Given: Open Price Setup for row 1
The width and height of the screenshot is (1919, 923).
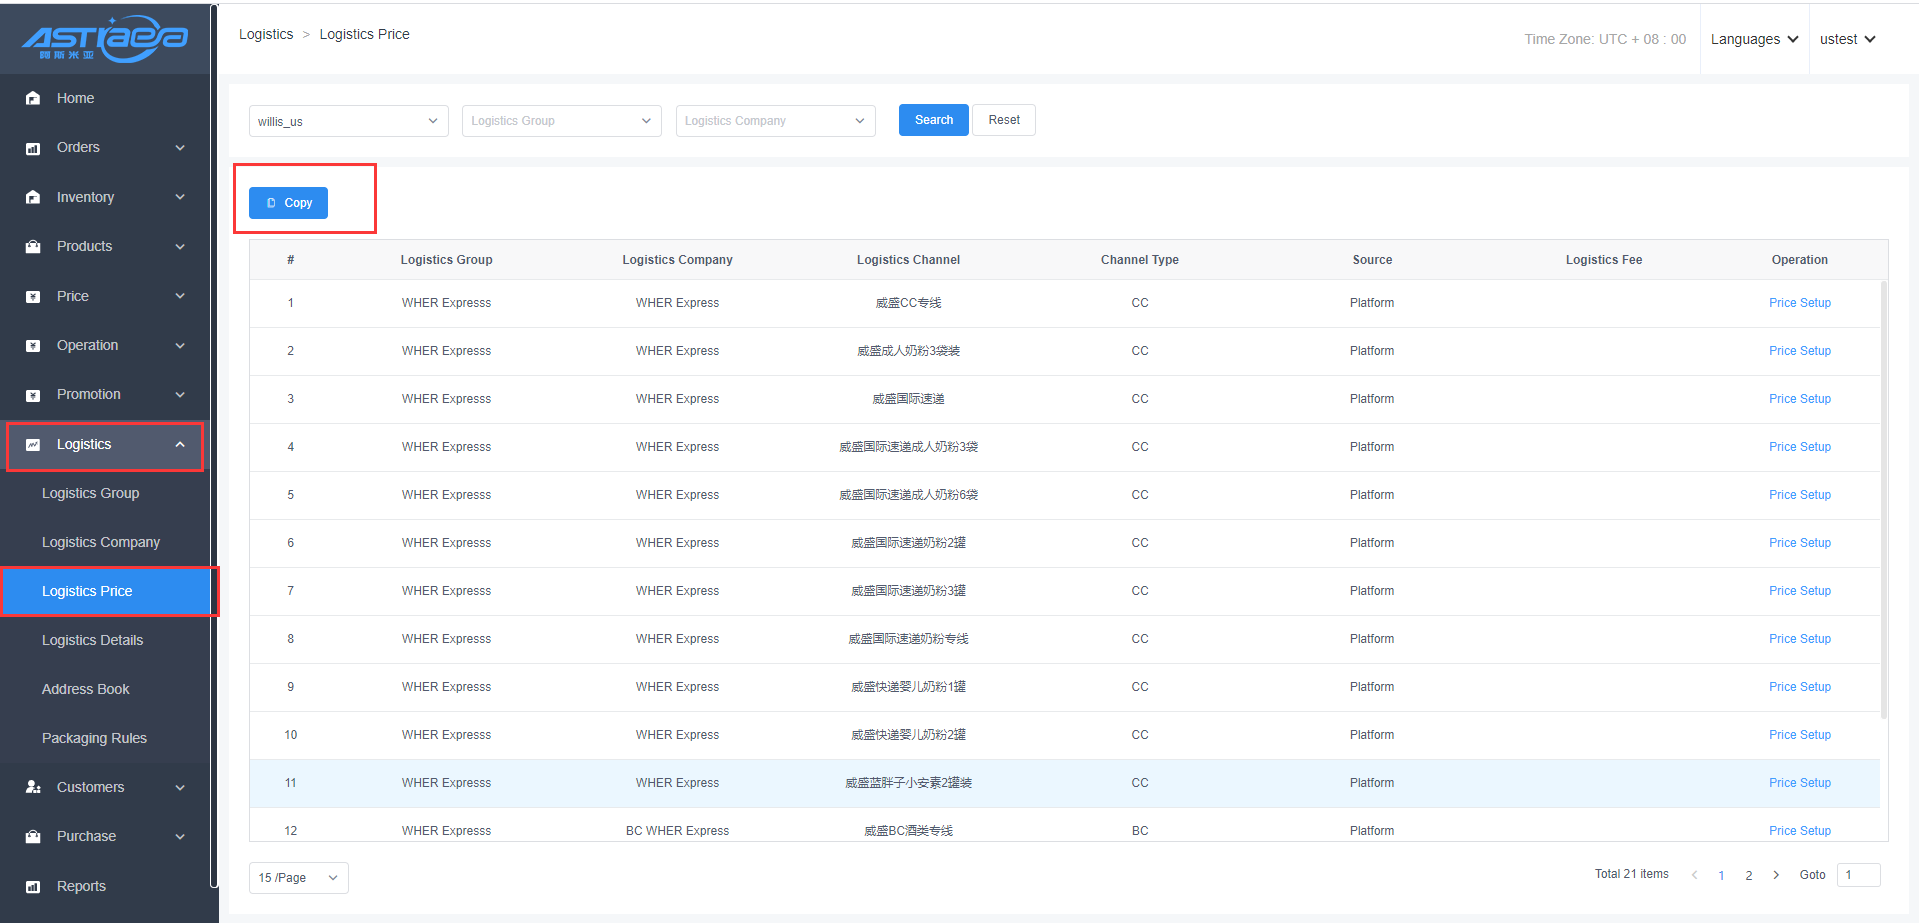Looking at the screenshot, I should point(1799,303).
